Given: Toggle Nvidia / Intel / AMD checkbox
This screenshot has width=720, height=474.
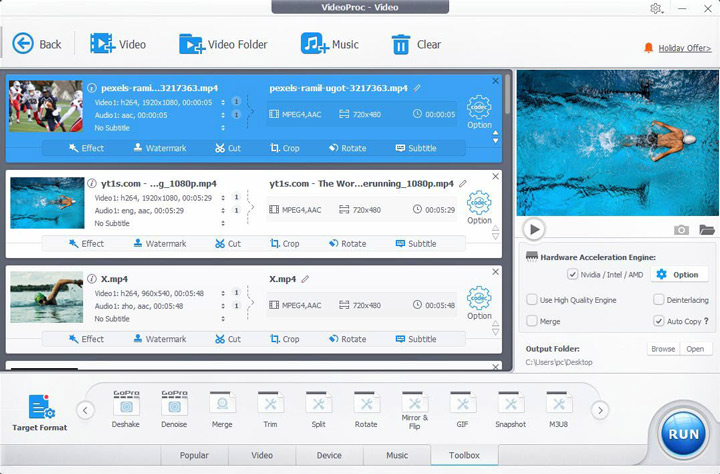Looking at the screenshot, I should click(573, 275).
